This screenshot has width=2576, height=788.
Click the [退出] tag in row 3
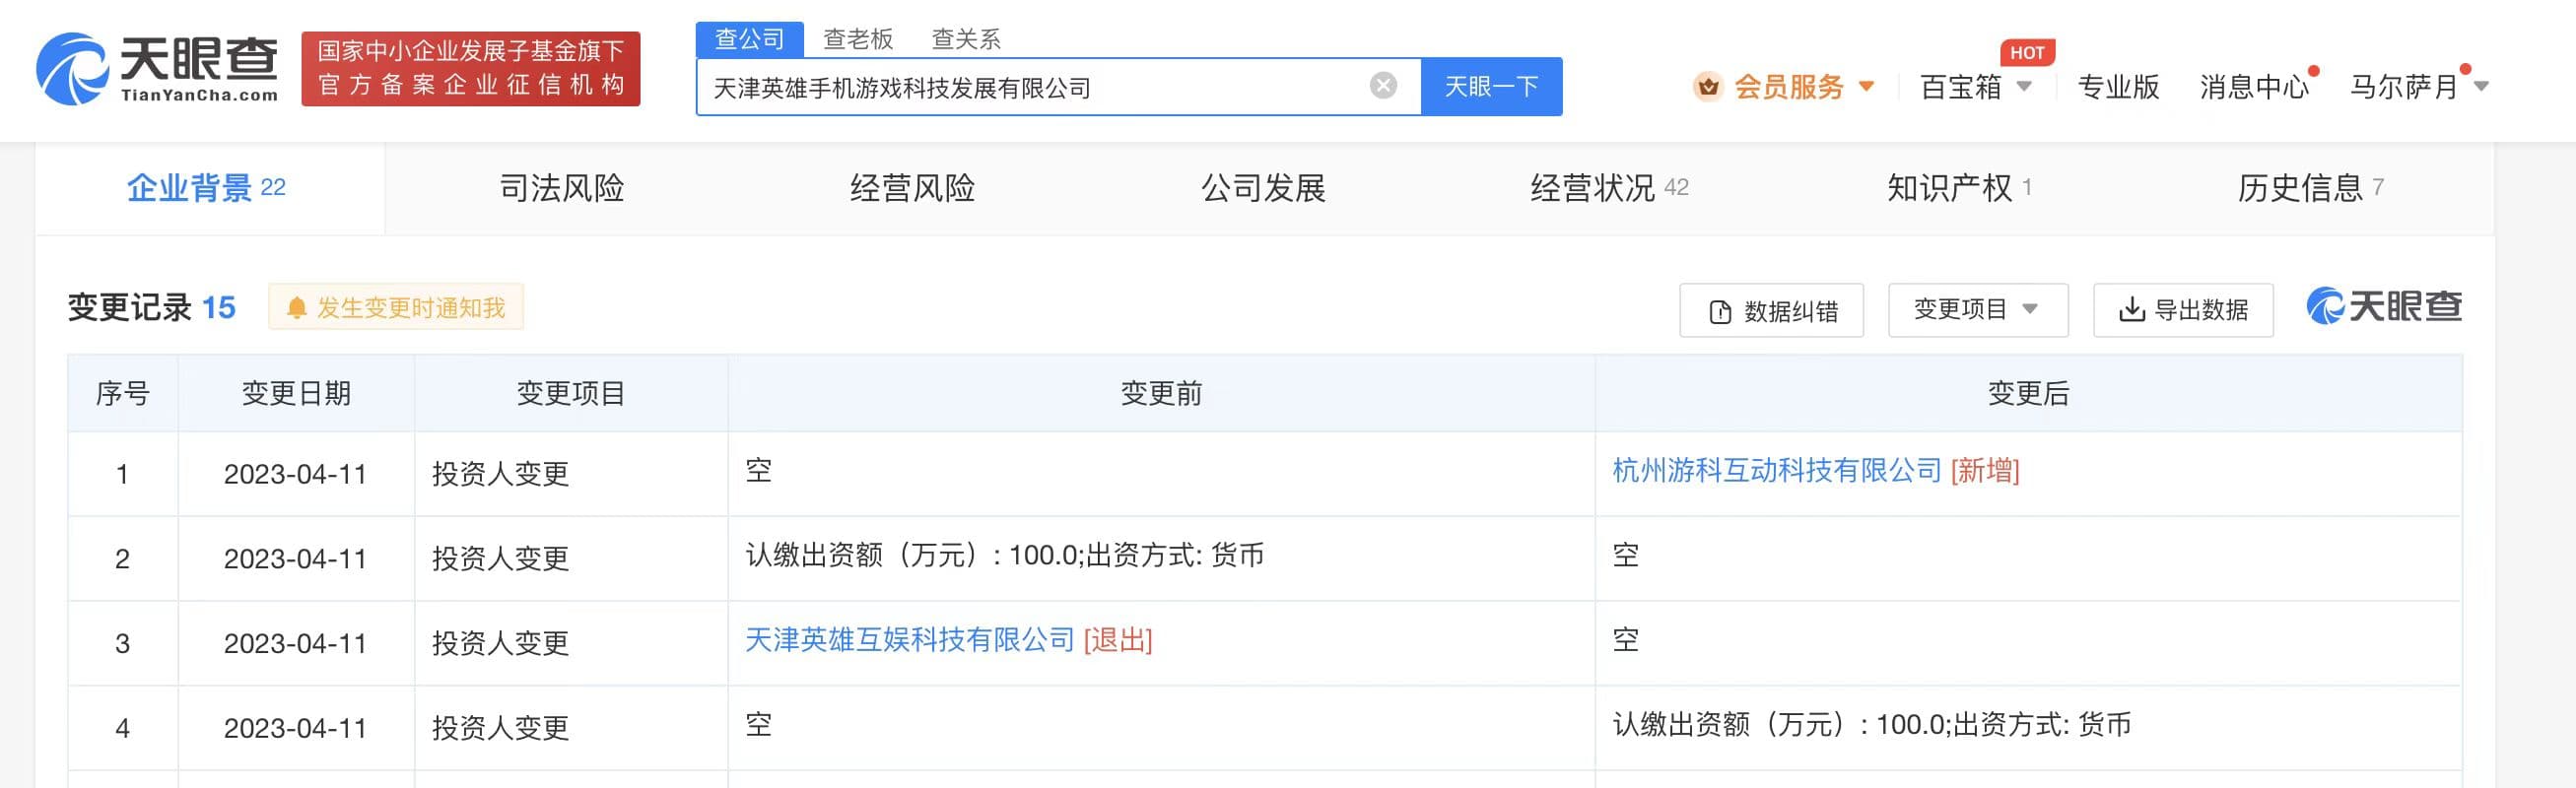tap(1118, 640)
